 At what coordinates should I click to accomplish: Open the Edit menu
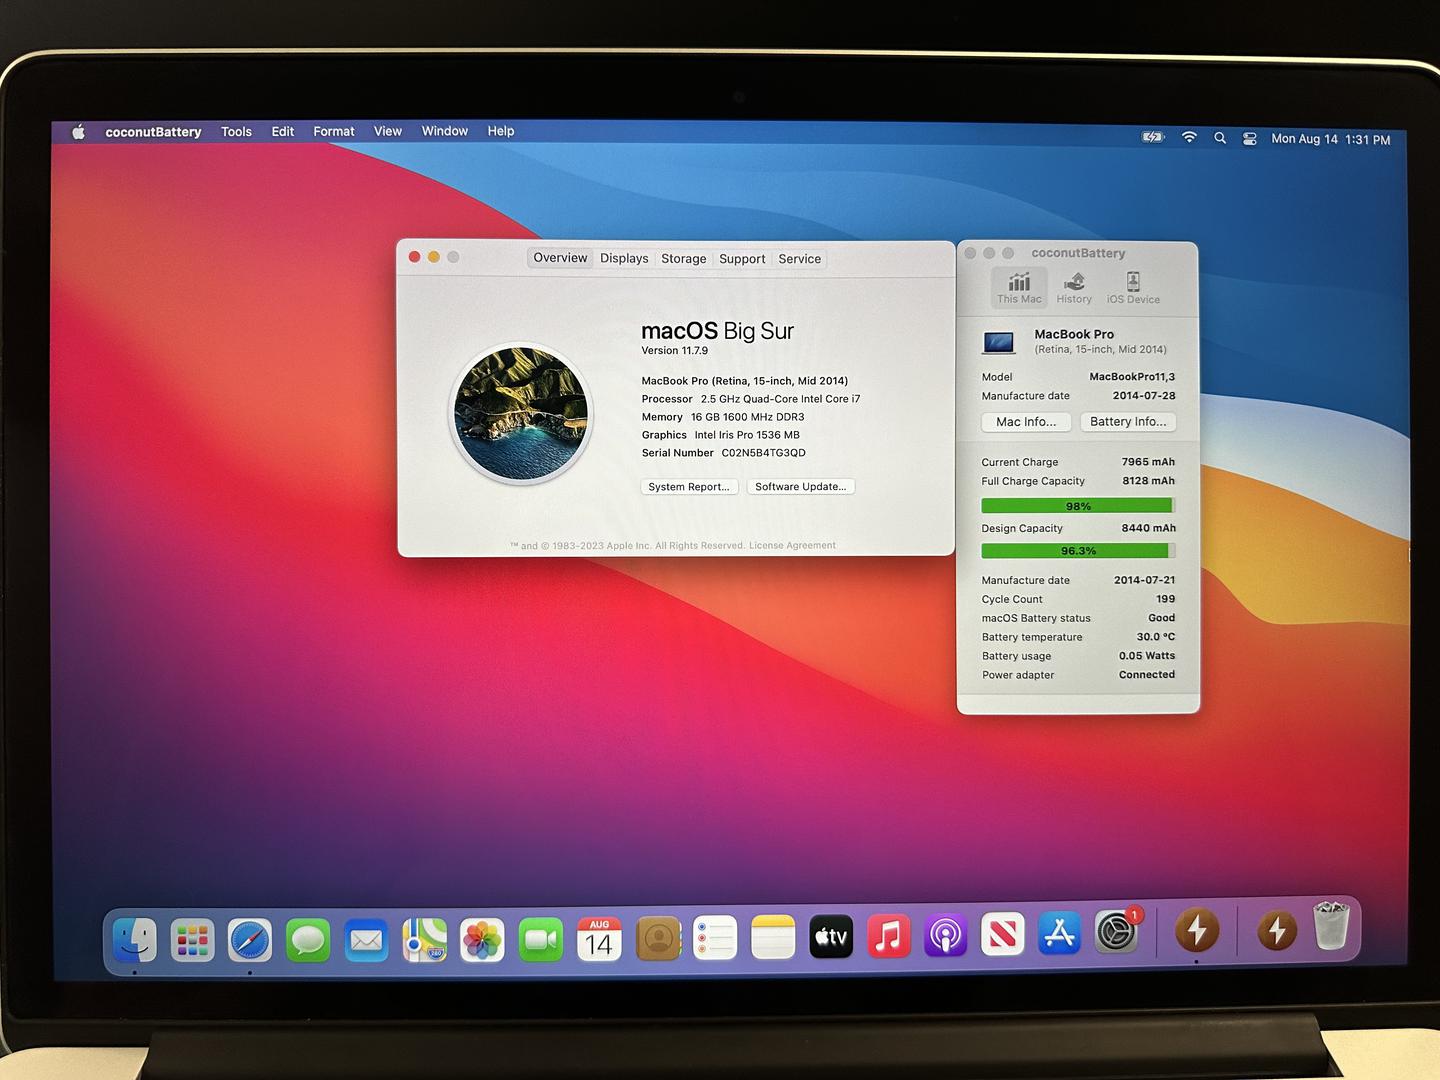point(283,131)
